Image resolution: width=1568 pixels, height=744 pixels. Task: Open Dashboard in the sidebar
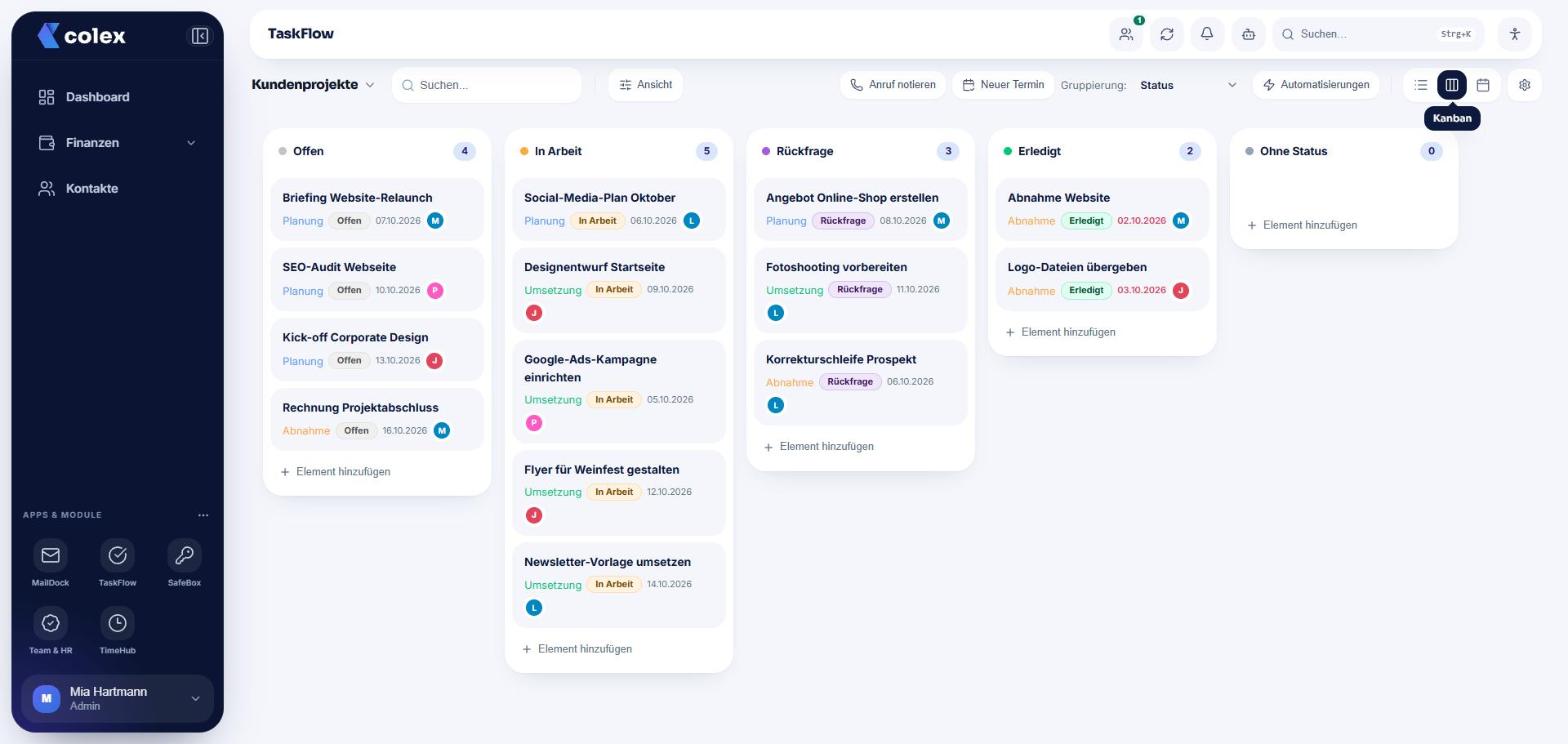[x=117, y=97]
